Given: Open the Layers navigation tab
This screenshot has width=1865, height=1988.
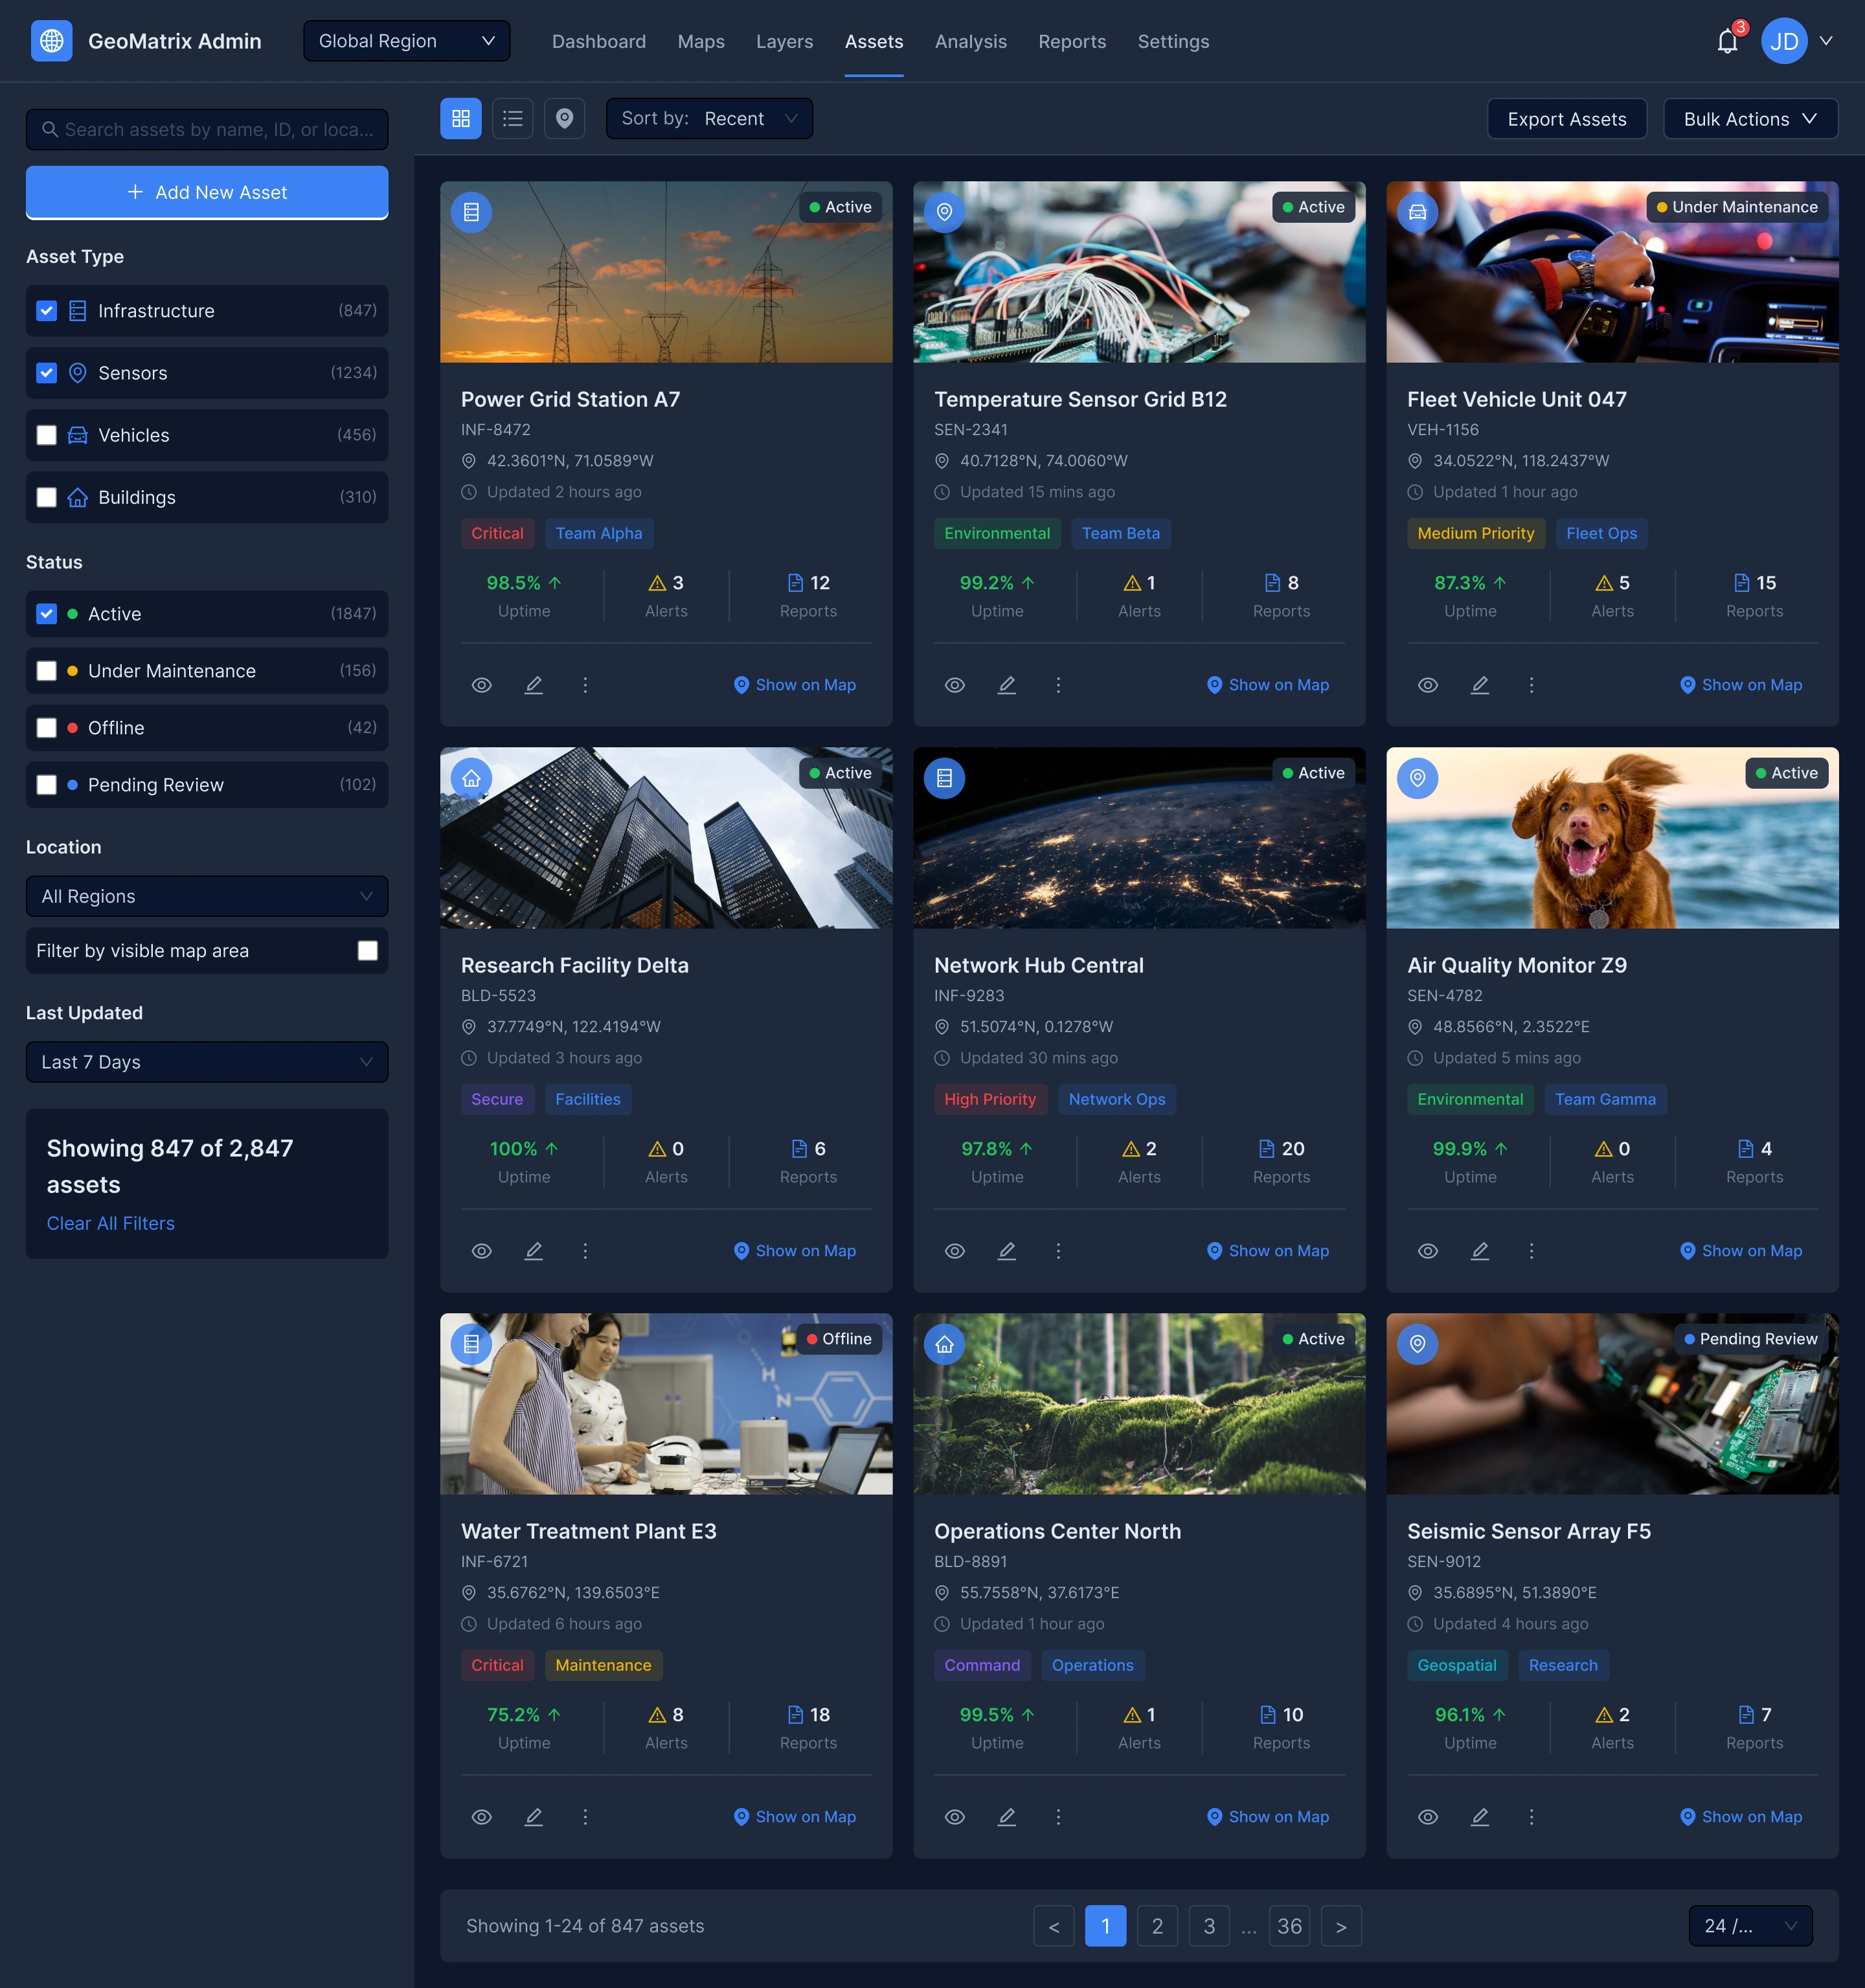Looking at the screenshot, I should 784,41.
